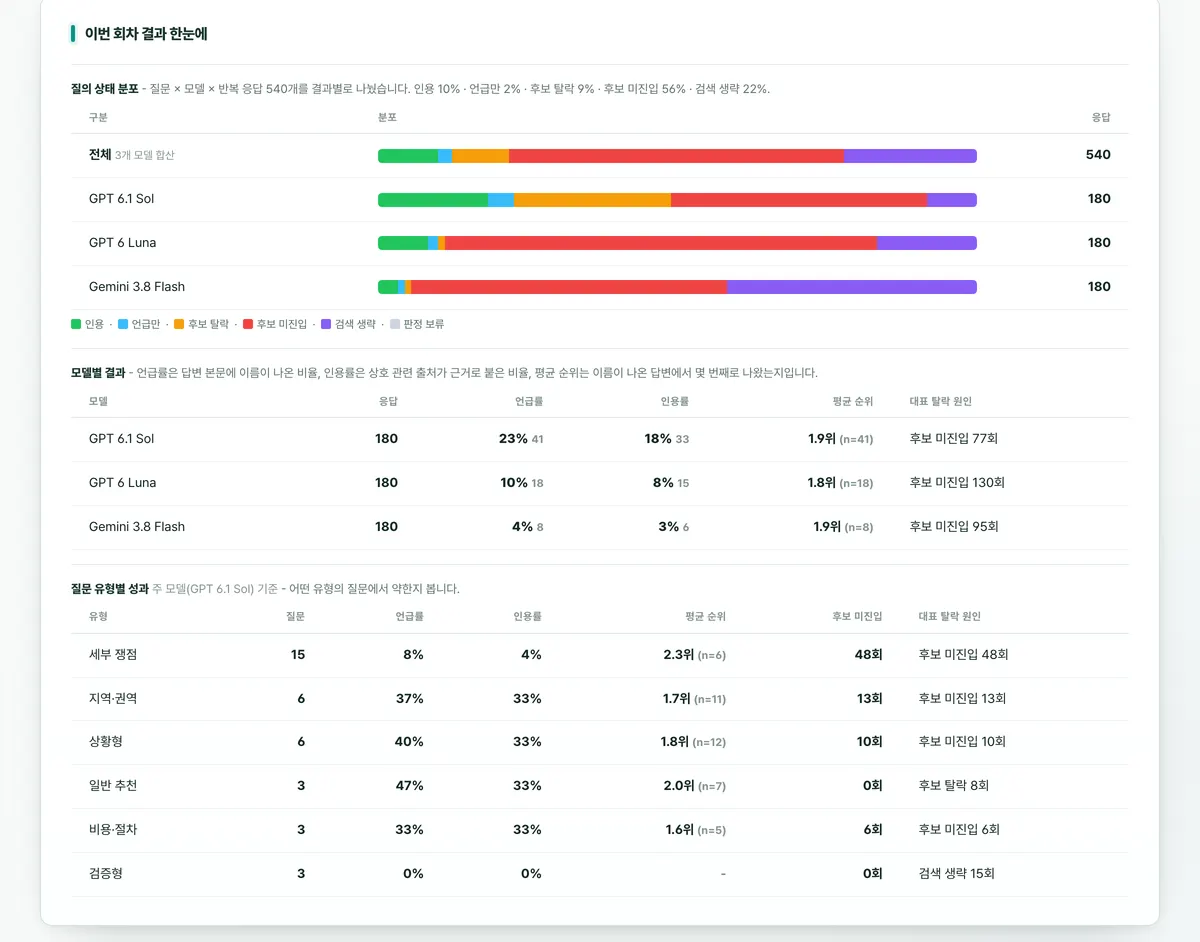Screen dimensions: 1200x942
Task: Click the '2.3위 (n=6)' average rank
Action: pos(694,655)
